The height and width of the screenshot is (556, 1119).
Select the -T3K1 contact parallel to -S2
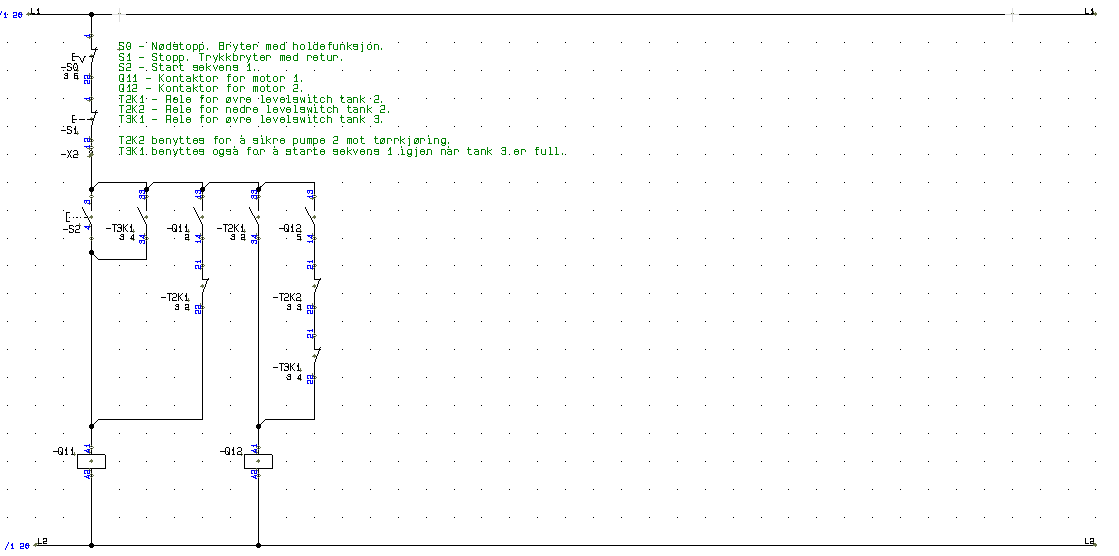[144, 216]
